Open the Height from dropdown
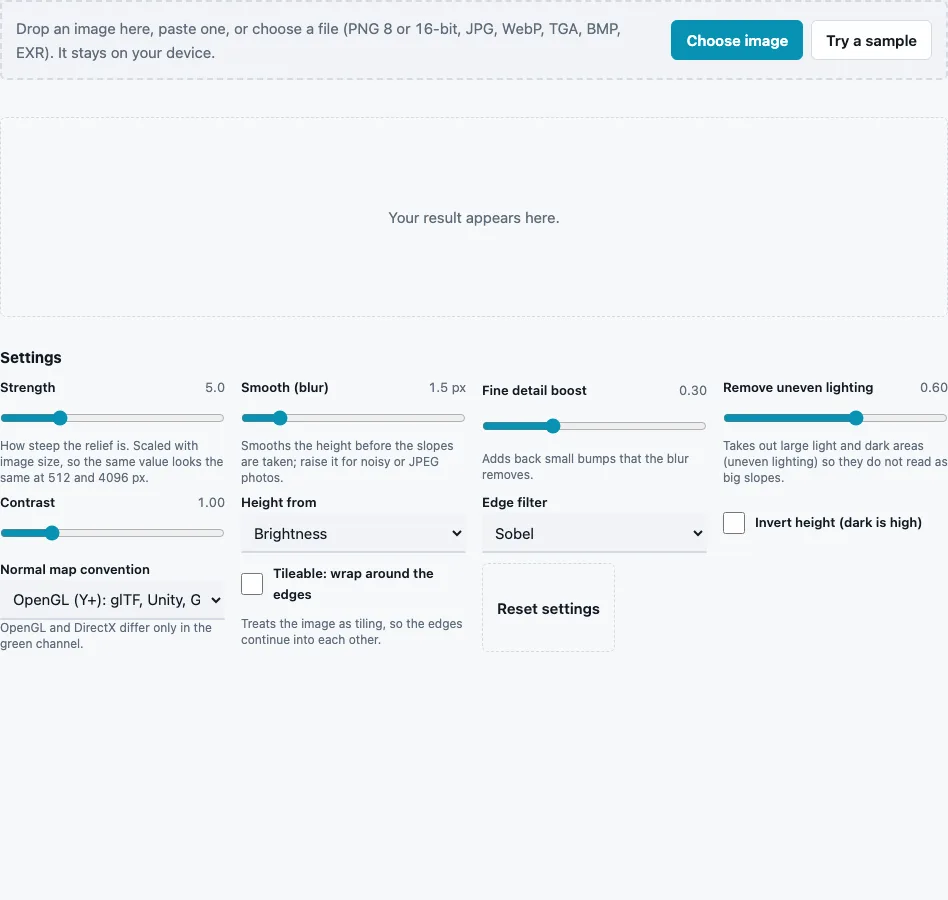 click(x=353, y=534)
